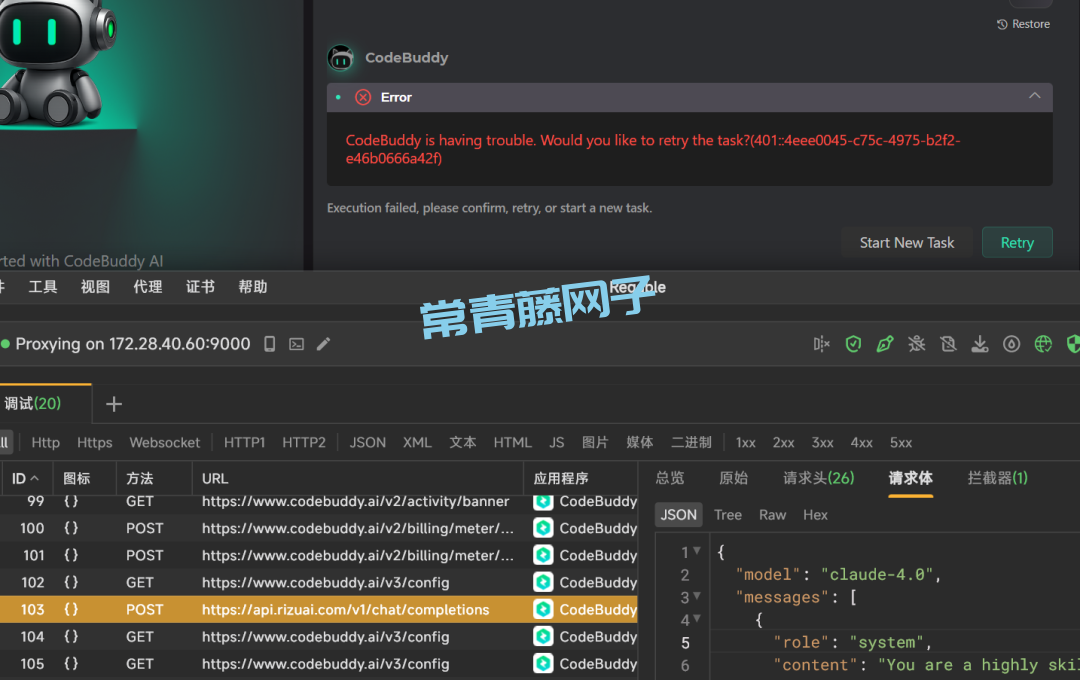Toggle the JSON filter in the type bar

367,442
